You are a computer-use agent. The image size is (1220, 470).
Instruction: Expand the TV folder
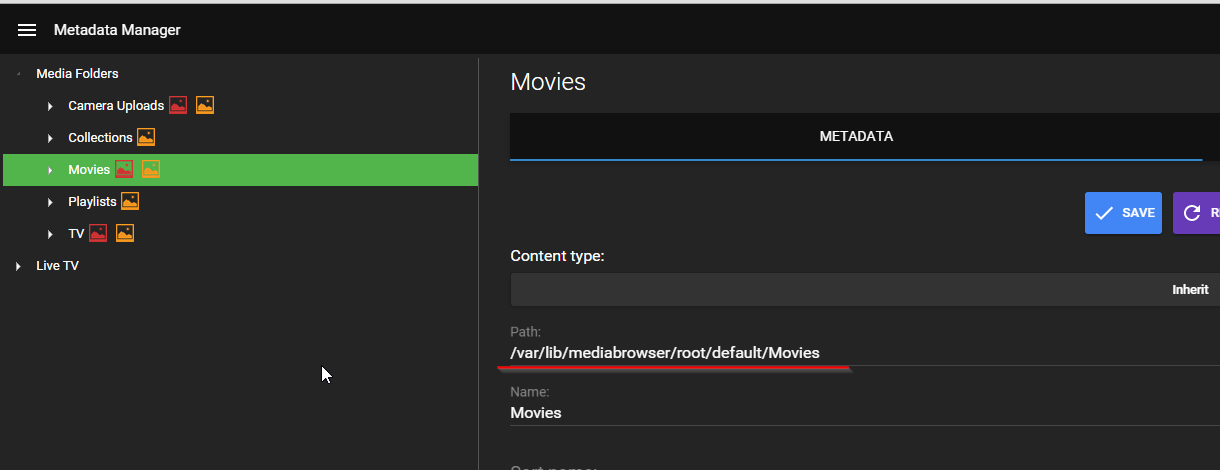pos(51,234)
